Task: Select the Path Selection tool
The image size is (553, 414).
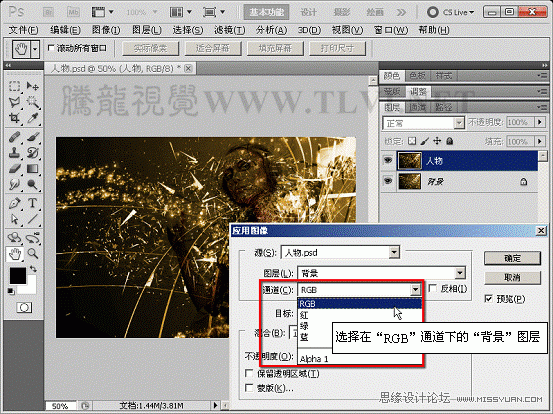Action: point(14,219)
